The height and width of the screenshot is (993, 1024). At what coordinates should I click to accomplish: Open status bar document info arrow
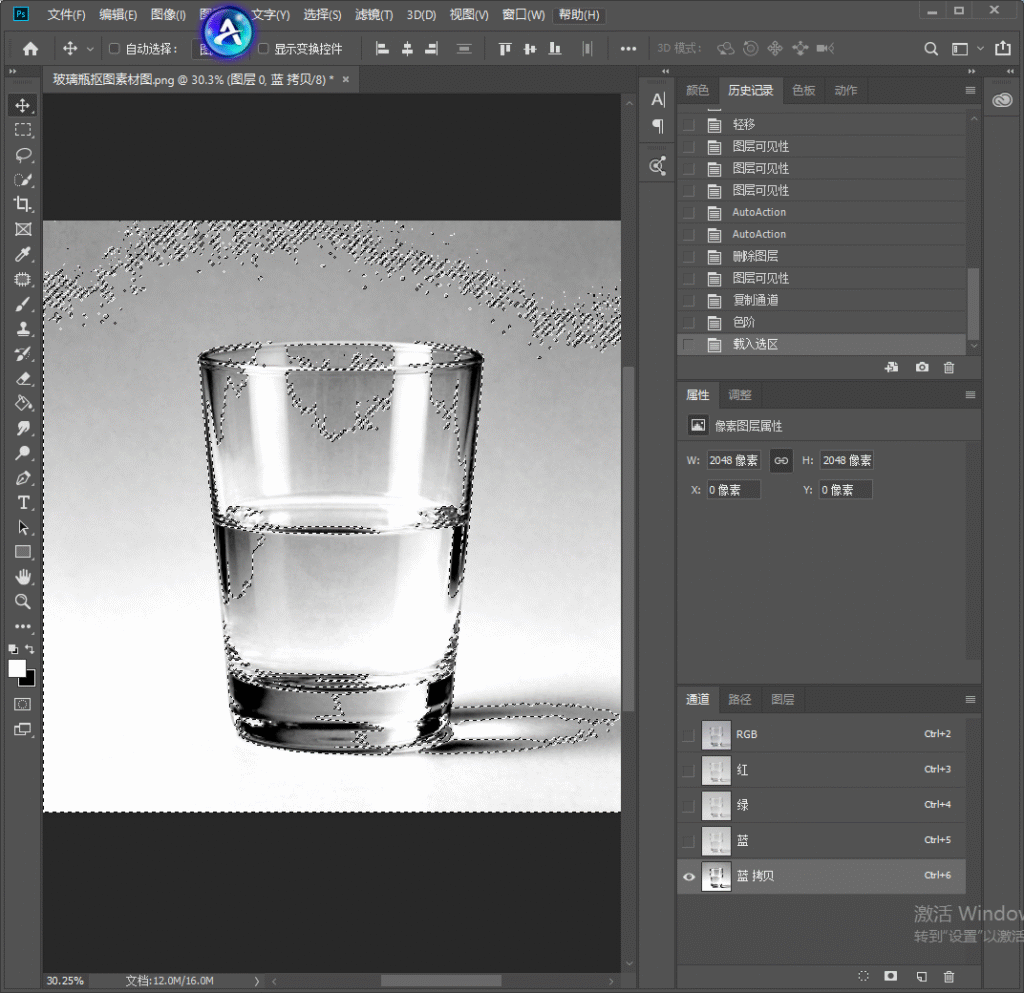[257, 981]
